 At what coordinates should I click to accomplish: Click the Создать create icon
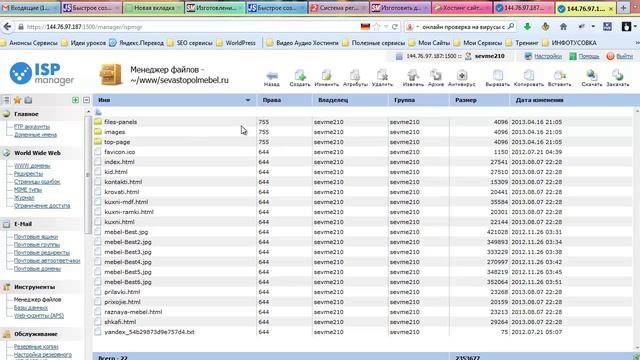coord(300,78)
